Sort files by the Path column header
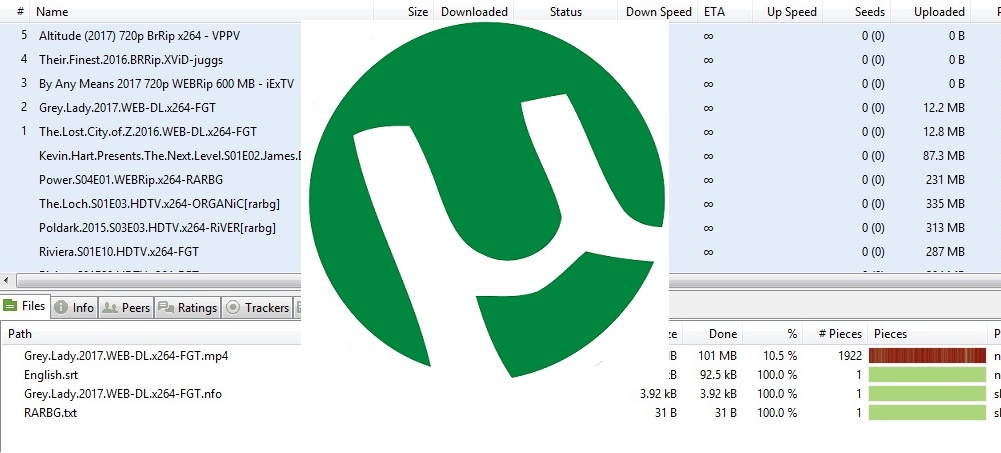 tap(19, 334)
